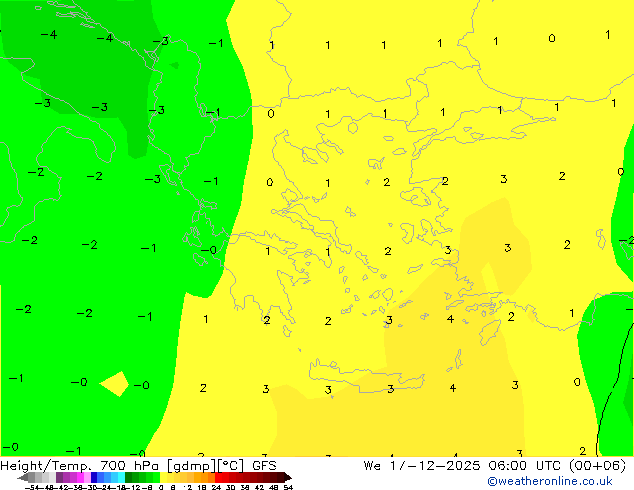The image size is (634, 490).
Task: Click the dark red end of temperature legend
Action: point(287,477)
